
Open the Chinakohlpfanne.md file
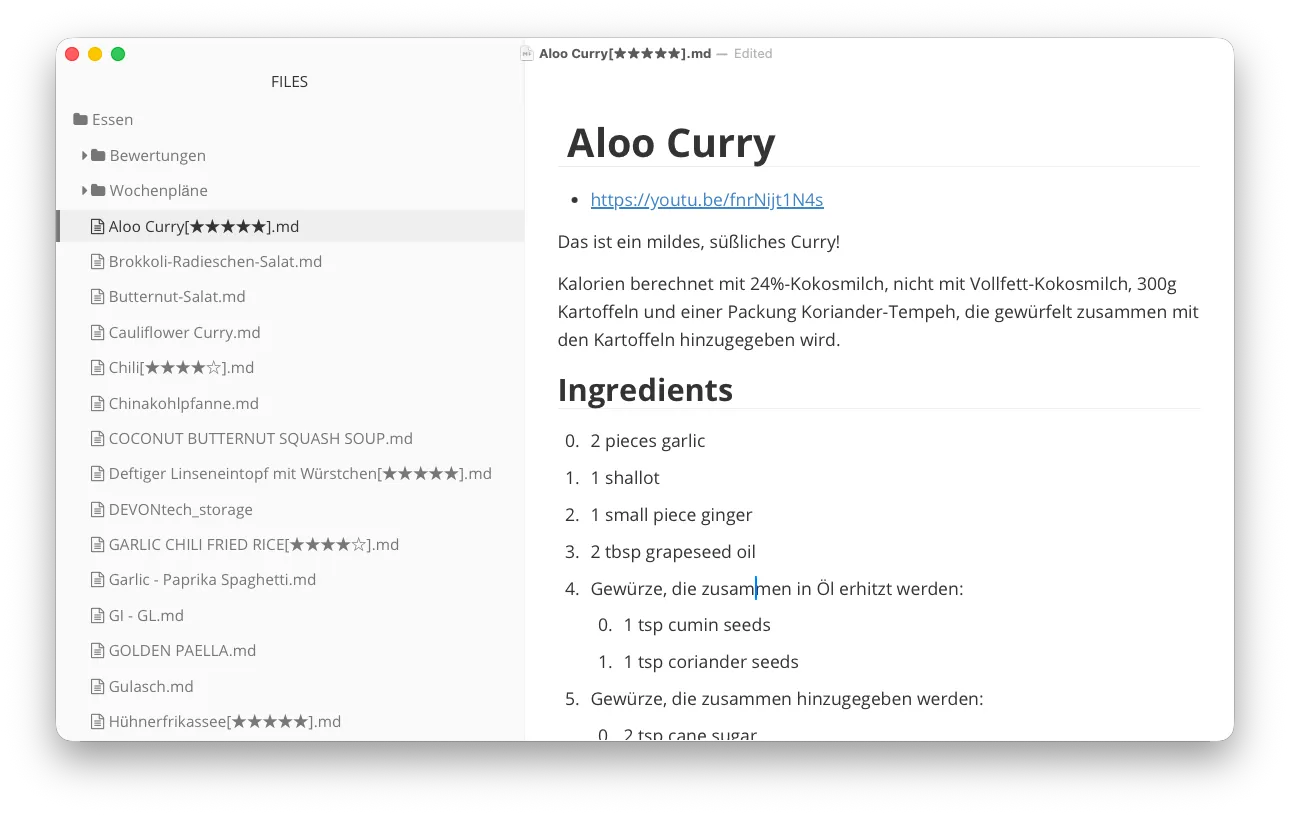pos(183,404)
